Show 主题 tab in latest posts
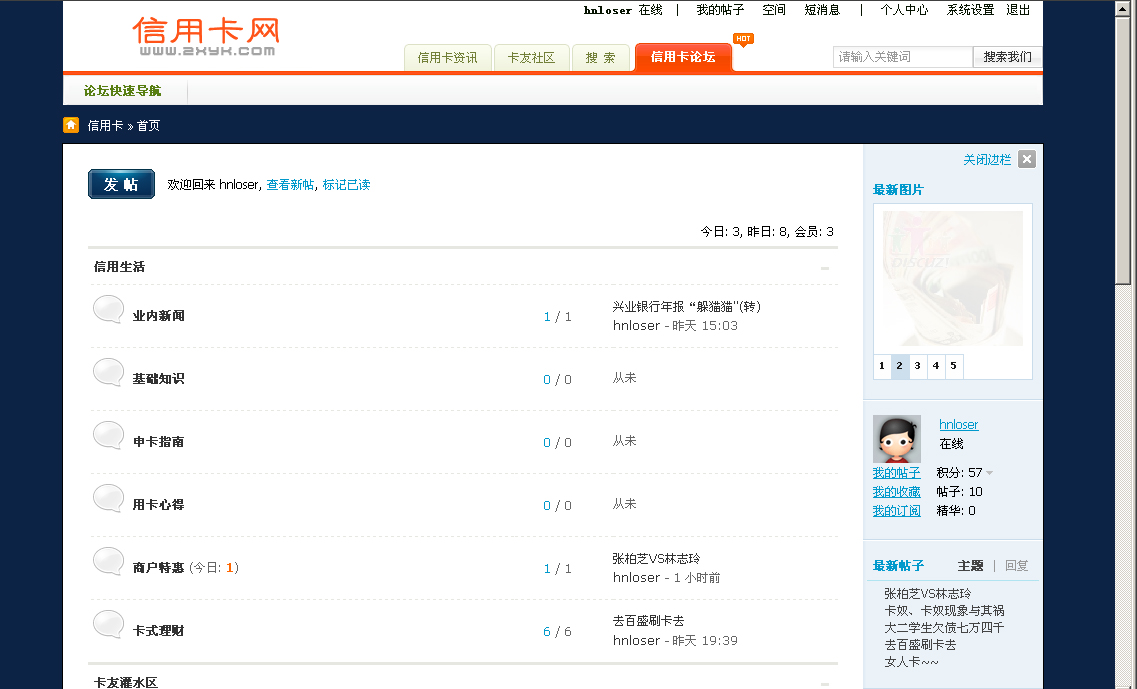Image resolution: width=1137 pixels, height=689 pixels. tap(970, 566)
